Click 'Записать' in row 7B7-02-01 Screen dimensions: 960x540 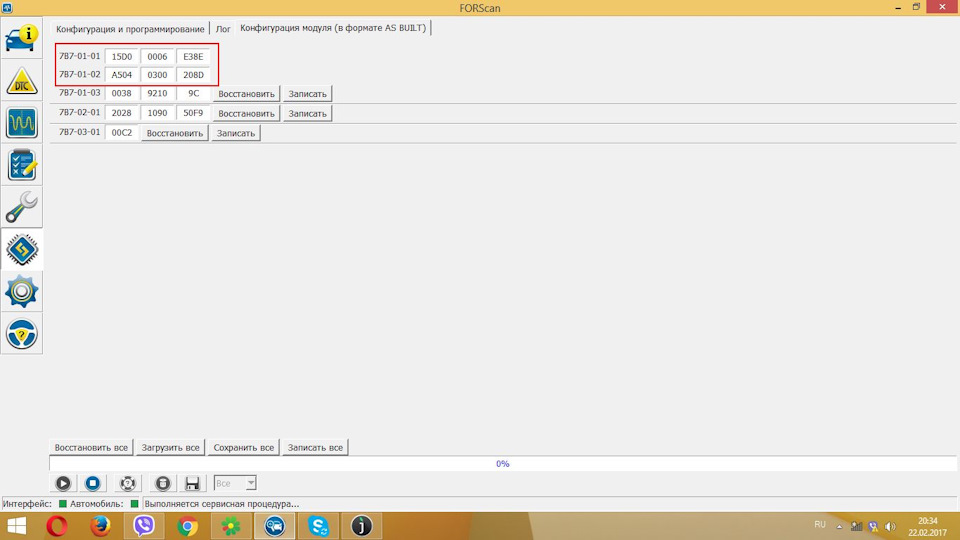click(x=307, y=113)
